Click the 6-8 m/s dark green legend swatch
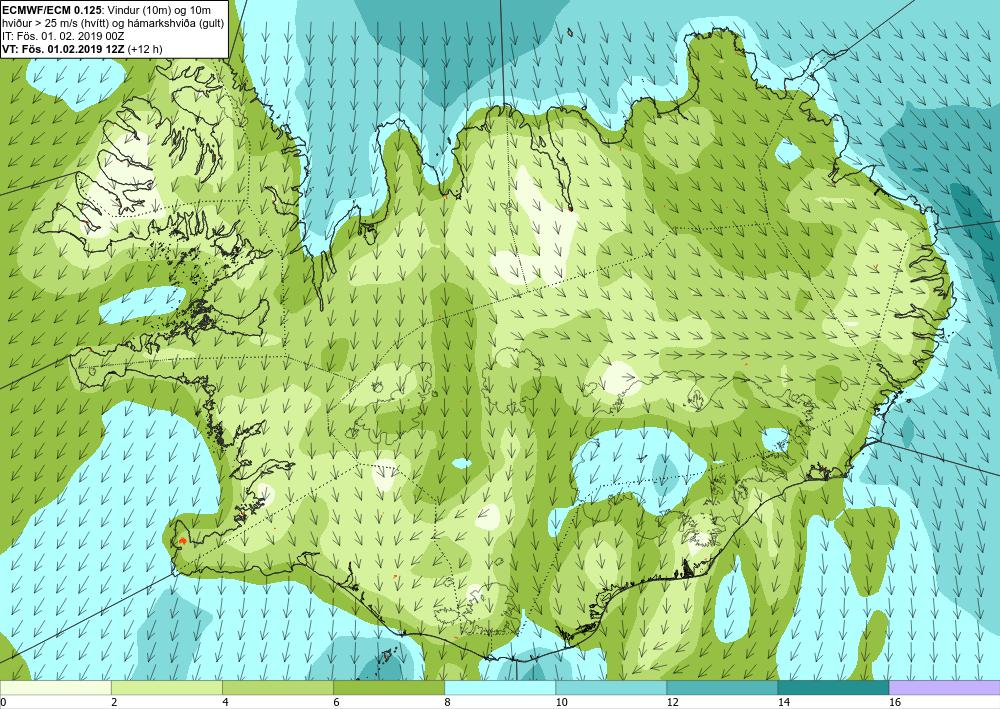Image resolution: width=1000 pixels, height=709 pixels. (388, 687)
